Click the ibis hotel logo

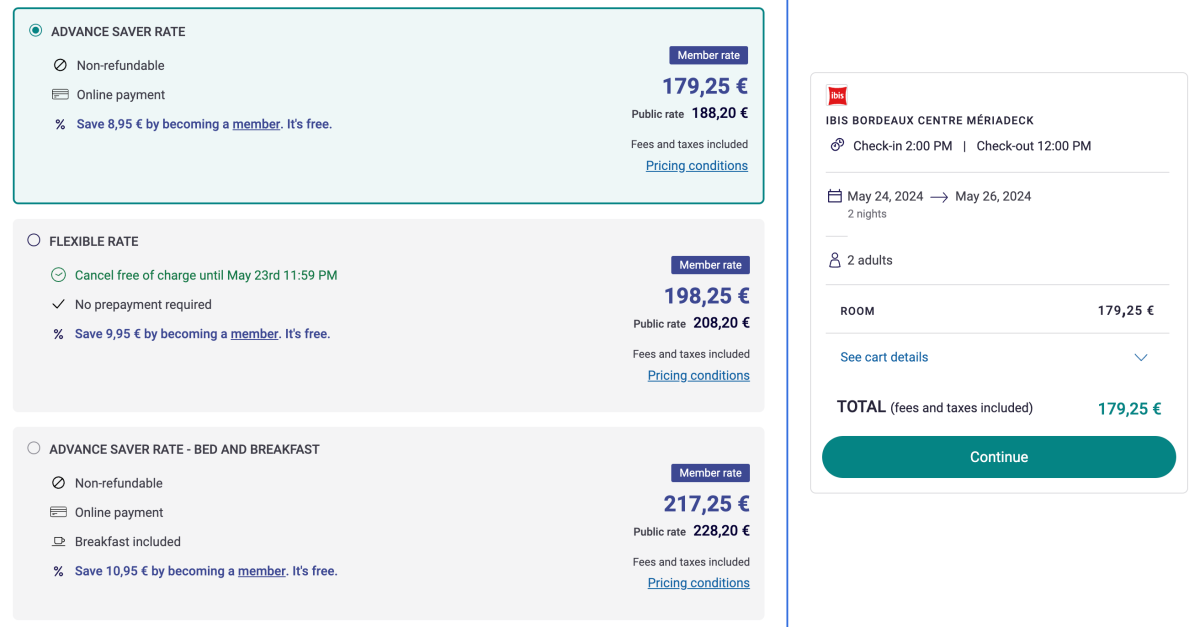click(838, 96)
